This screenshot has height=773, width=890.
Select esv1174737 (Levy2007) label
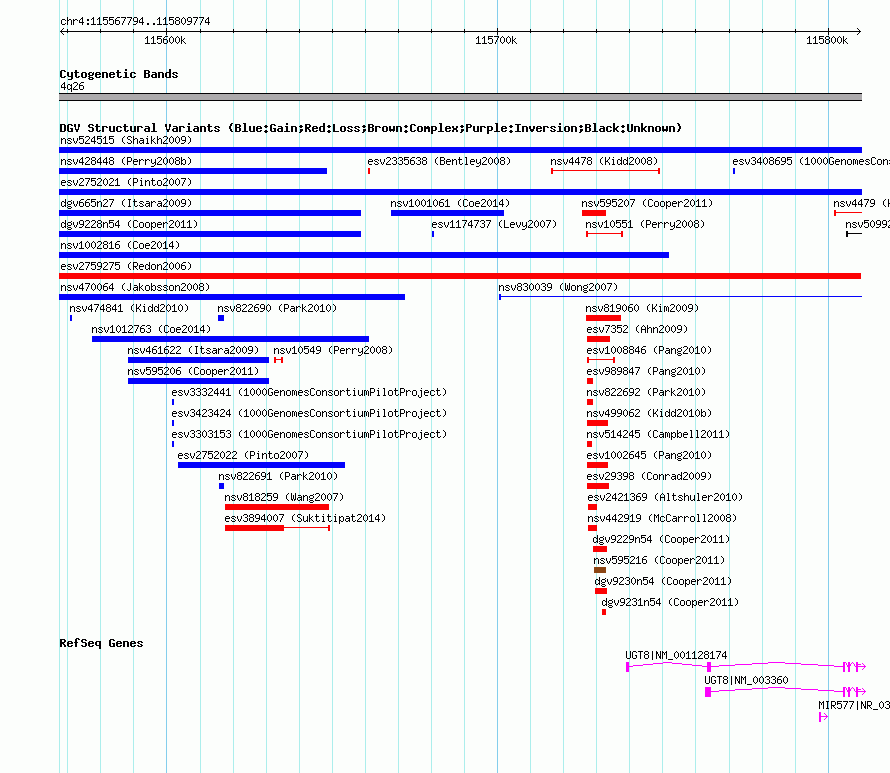pos(494,224)
